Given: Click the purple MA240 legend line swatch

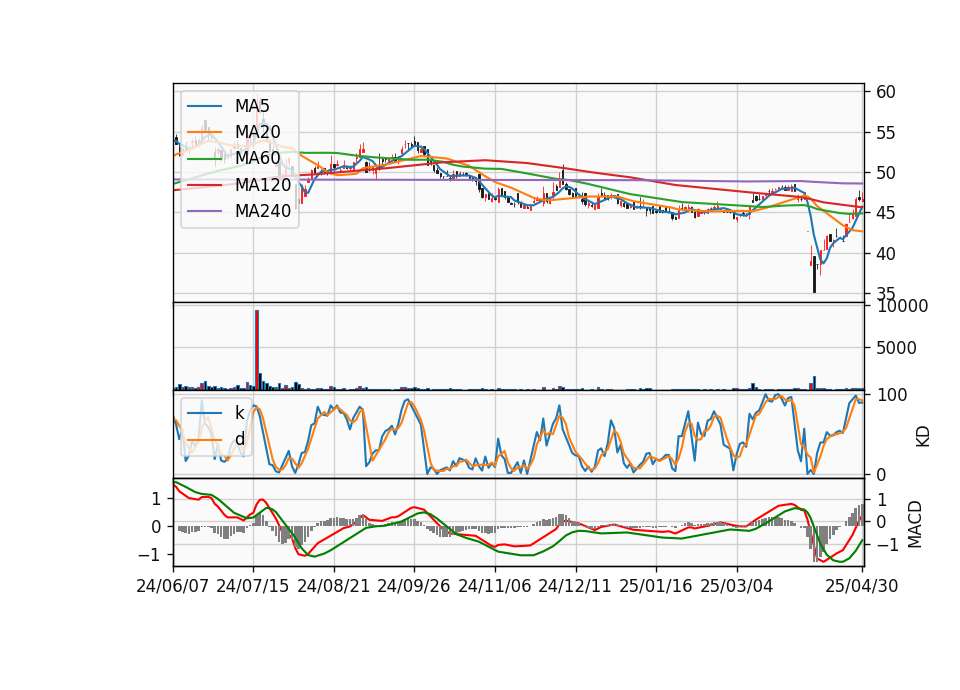Looking at the screenshot, I should pos(204,211).
